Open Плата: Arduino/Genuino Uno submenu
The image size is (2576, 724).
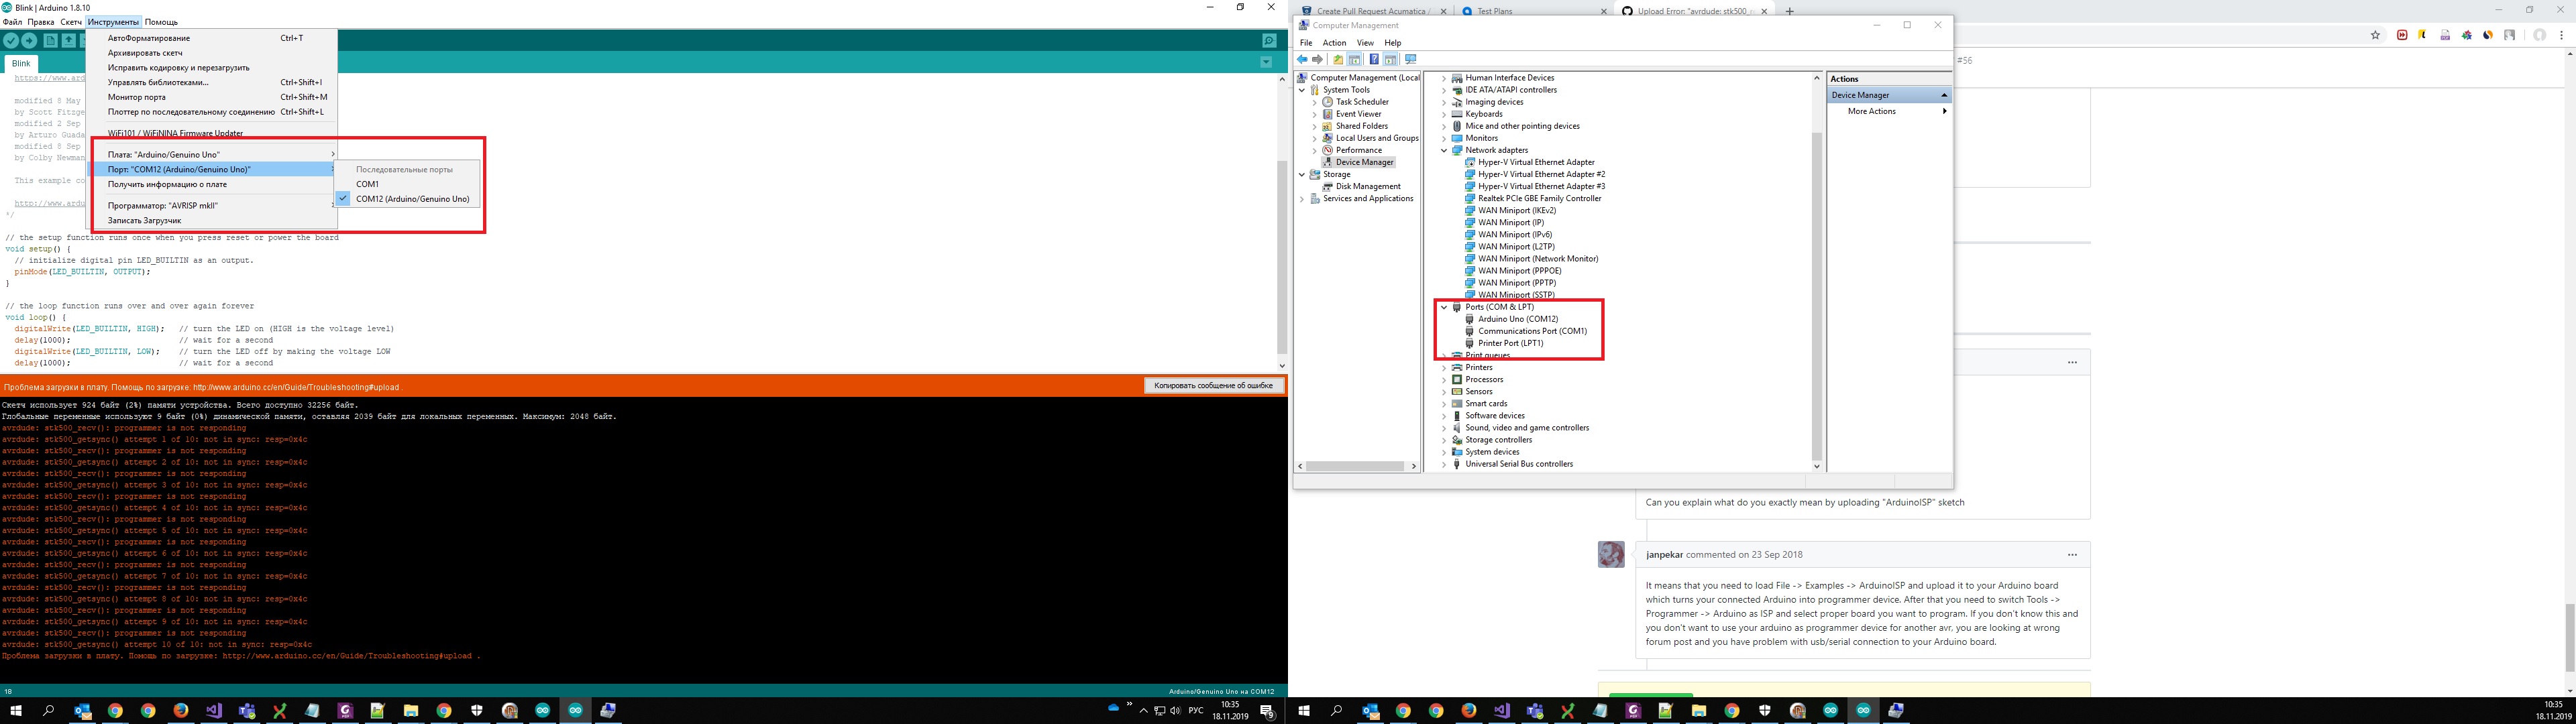point(213,155)
